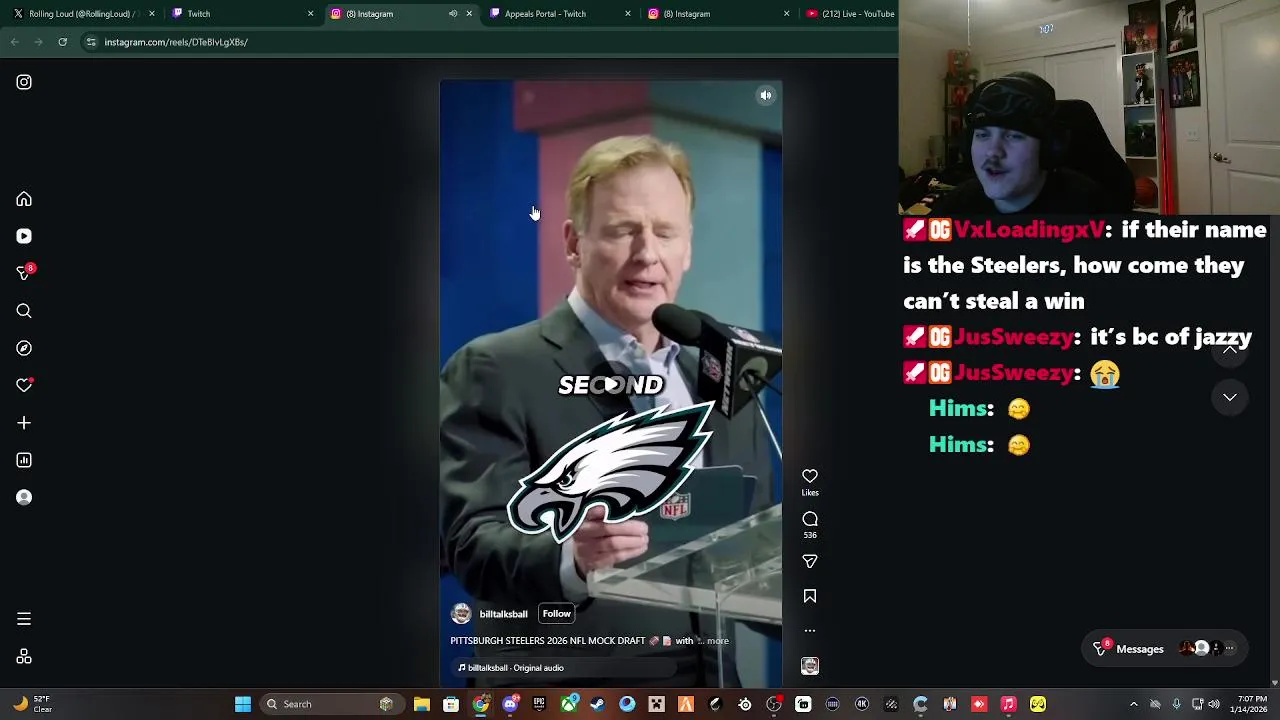Open Xbox app from the taskbar
Screen dimensions: 1280x720
[x=568, y=704]
